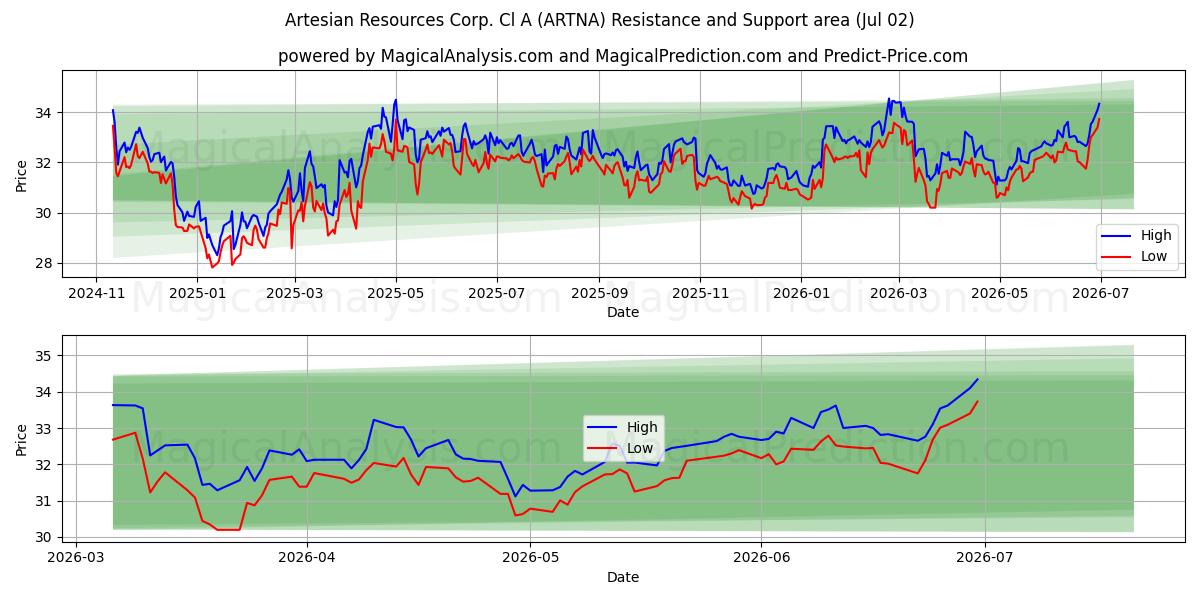Image resolution: width=1200 pixels, height=600 pixels.
Task: Click the '2026-06' date tick on the bottom chart
Action: 761,558
